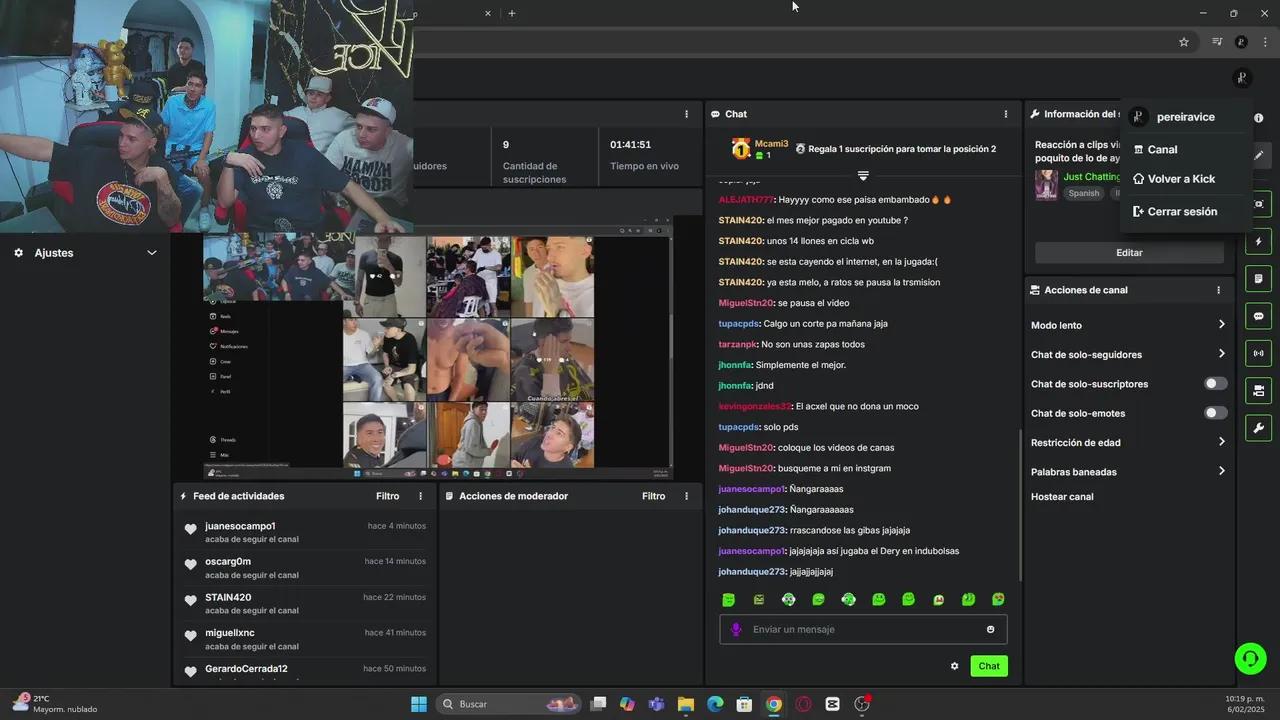The height and width of the screenshot is (720, 1280).
Task: Click the lightning bolt icon in right sidebar
Action: pyautogui.click(x=1258, y=242)
